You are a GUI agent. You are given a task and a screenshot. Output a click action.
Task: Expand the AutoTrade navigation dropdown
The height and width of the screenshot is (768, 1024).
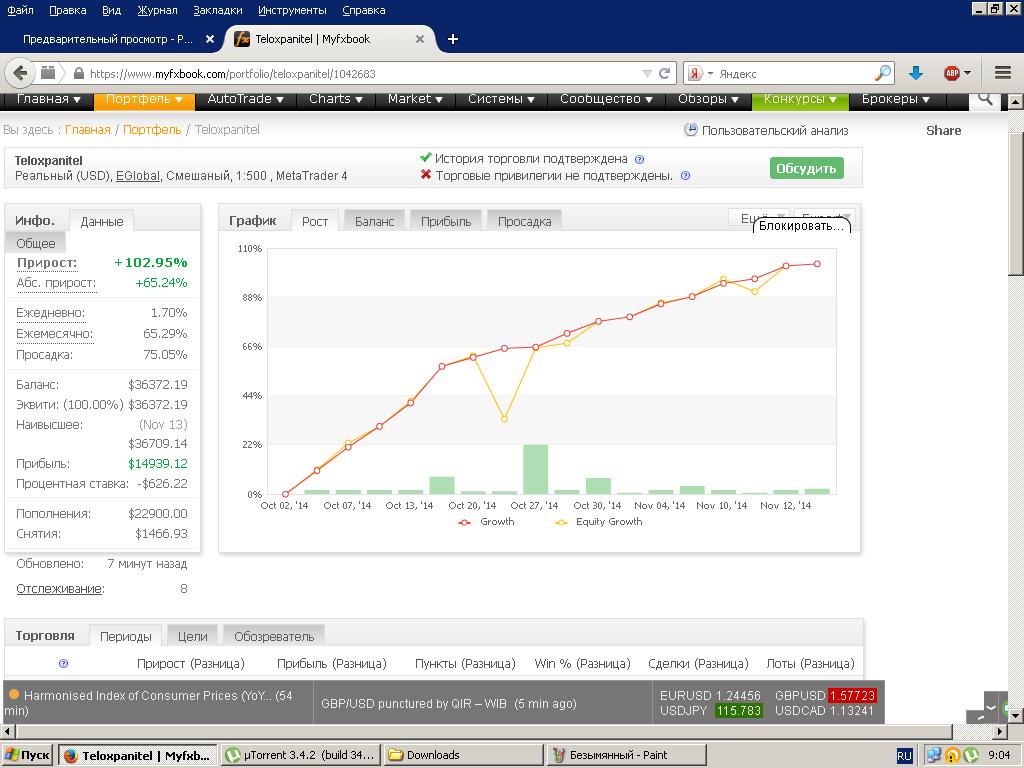[x=246, y=99]
